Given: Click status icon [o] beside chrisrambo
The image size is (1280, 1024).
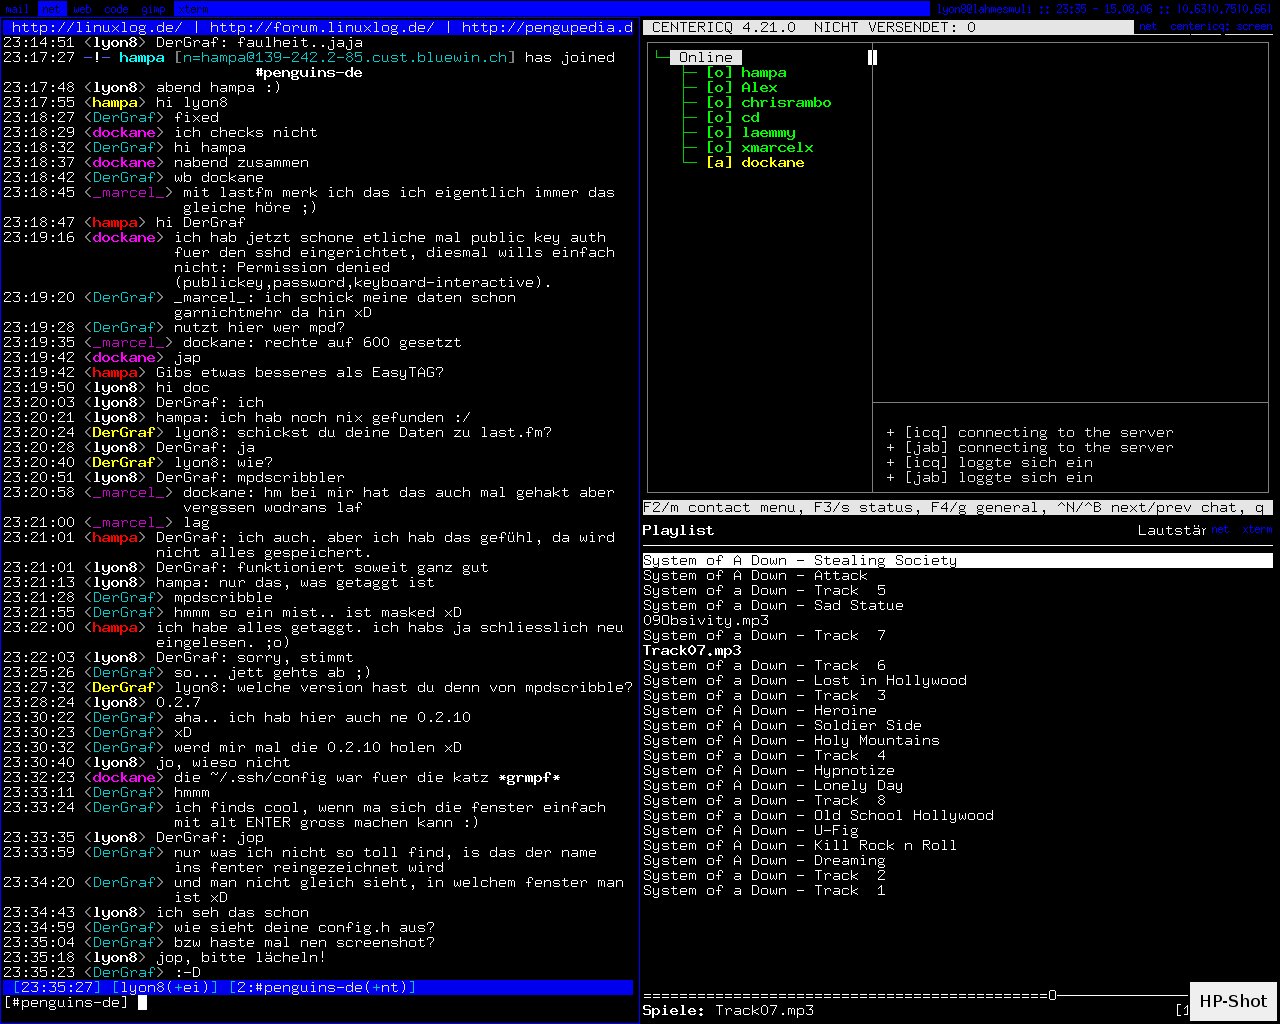Looking at the screenshot, I should tap(719, 103).
